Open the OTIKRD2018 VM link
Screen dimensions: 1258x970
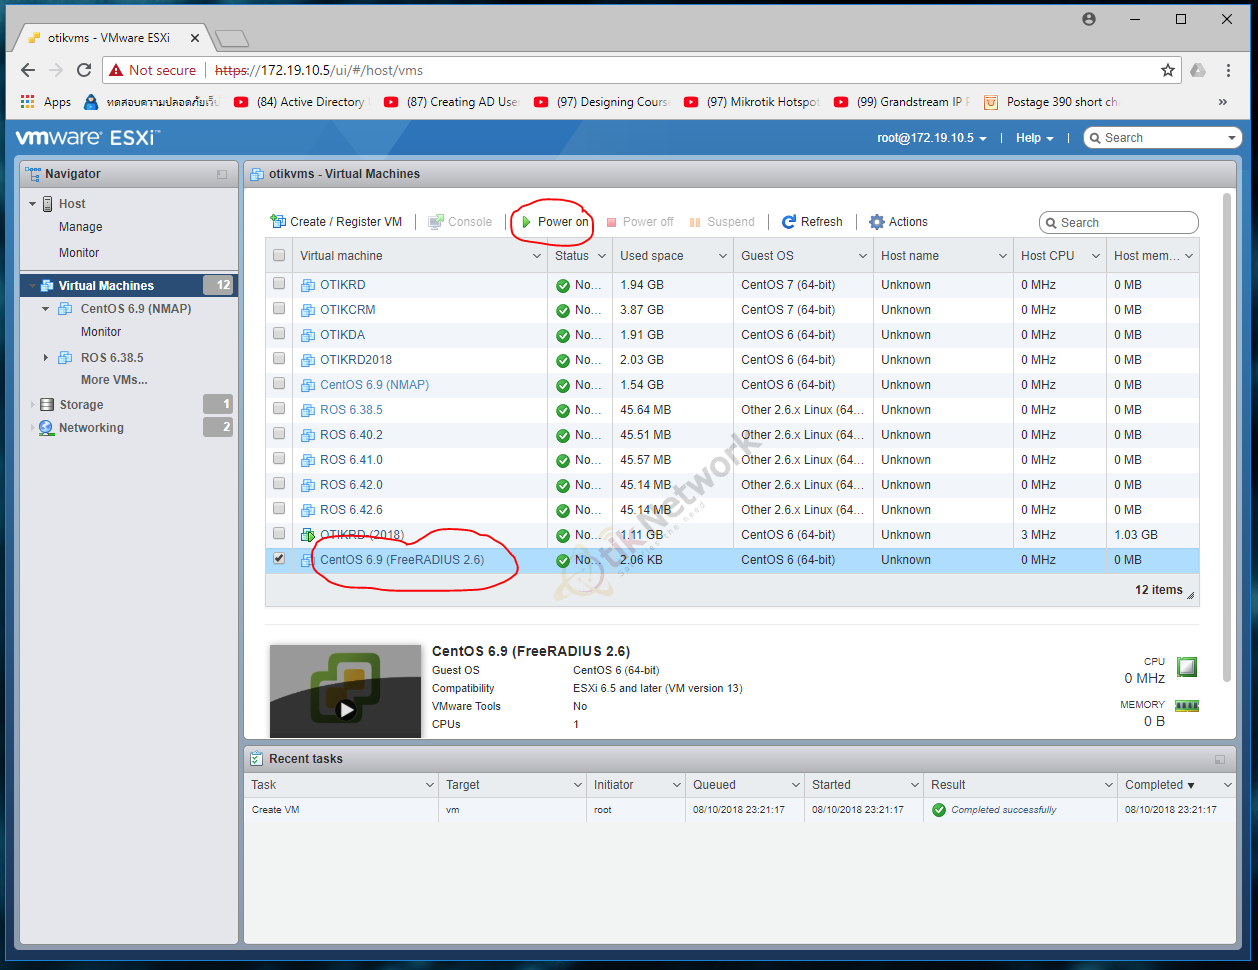356,360
